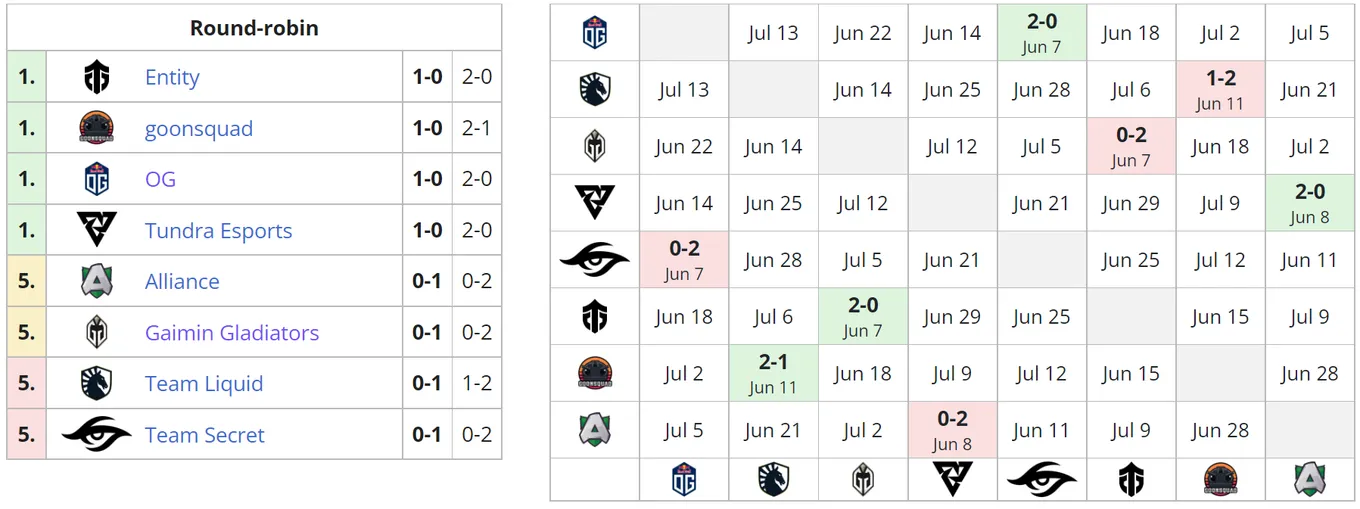Open the goonsquad team link
Screen dimensions: 1360x509
coord(199,129)
